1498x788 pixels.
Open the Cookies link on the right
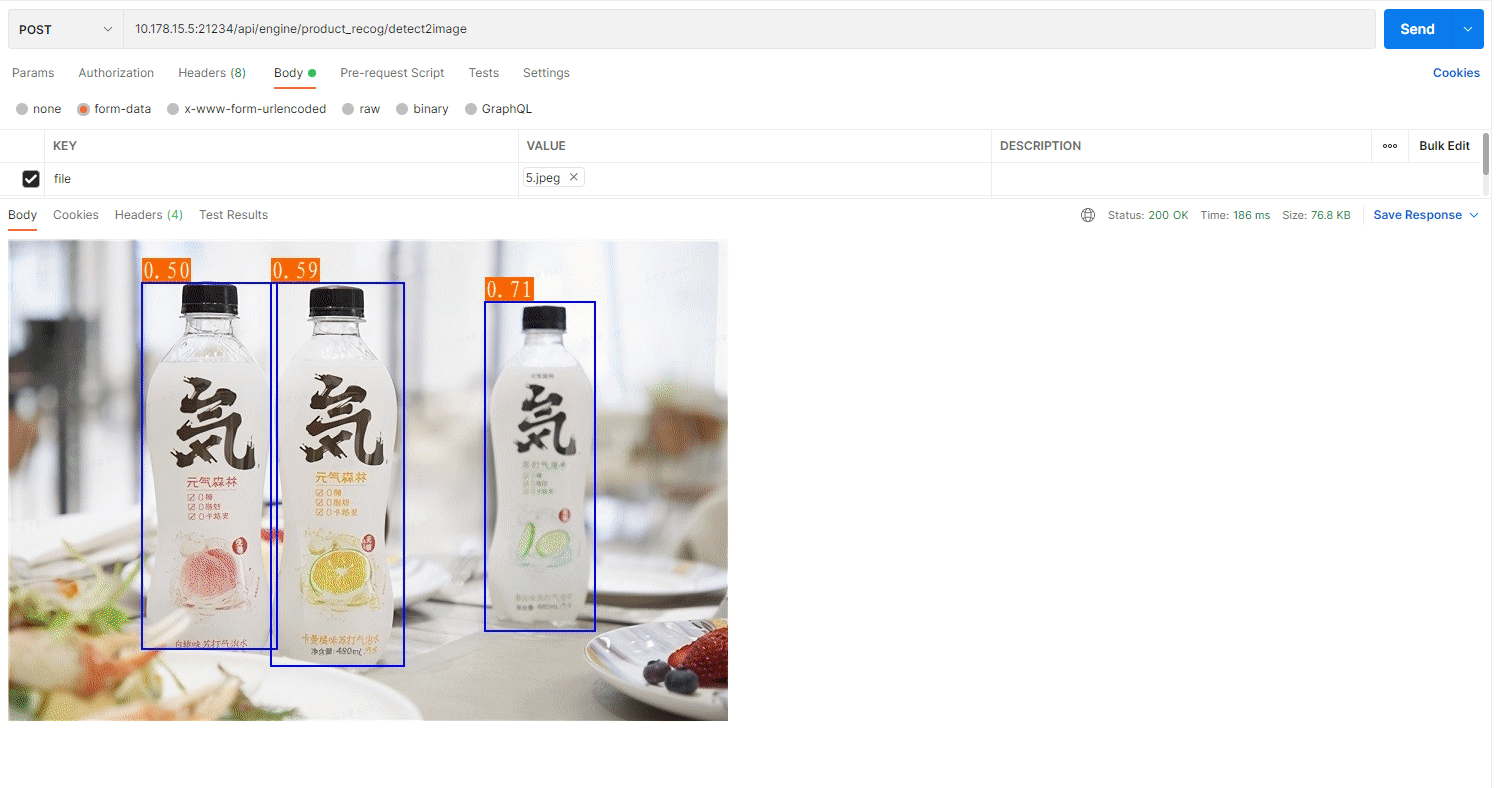pyautogui.click(x=1456, y=73)
